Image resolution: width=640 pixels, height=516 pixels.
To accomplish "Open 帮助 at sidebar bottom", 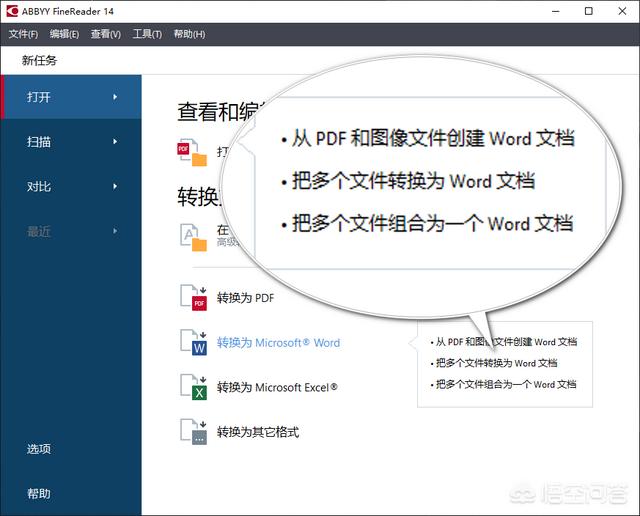I will 39,494.
